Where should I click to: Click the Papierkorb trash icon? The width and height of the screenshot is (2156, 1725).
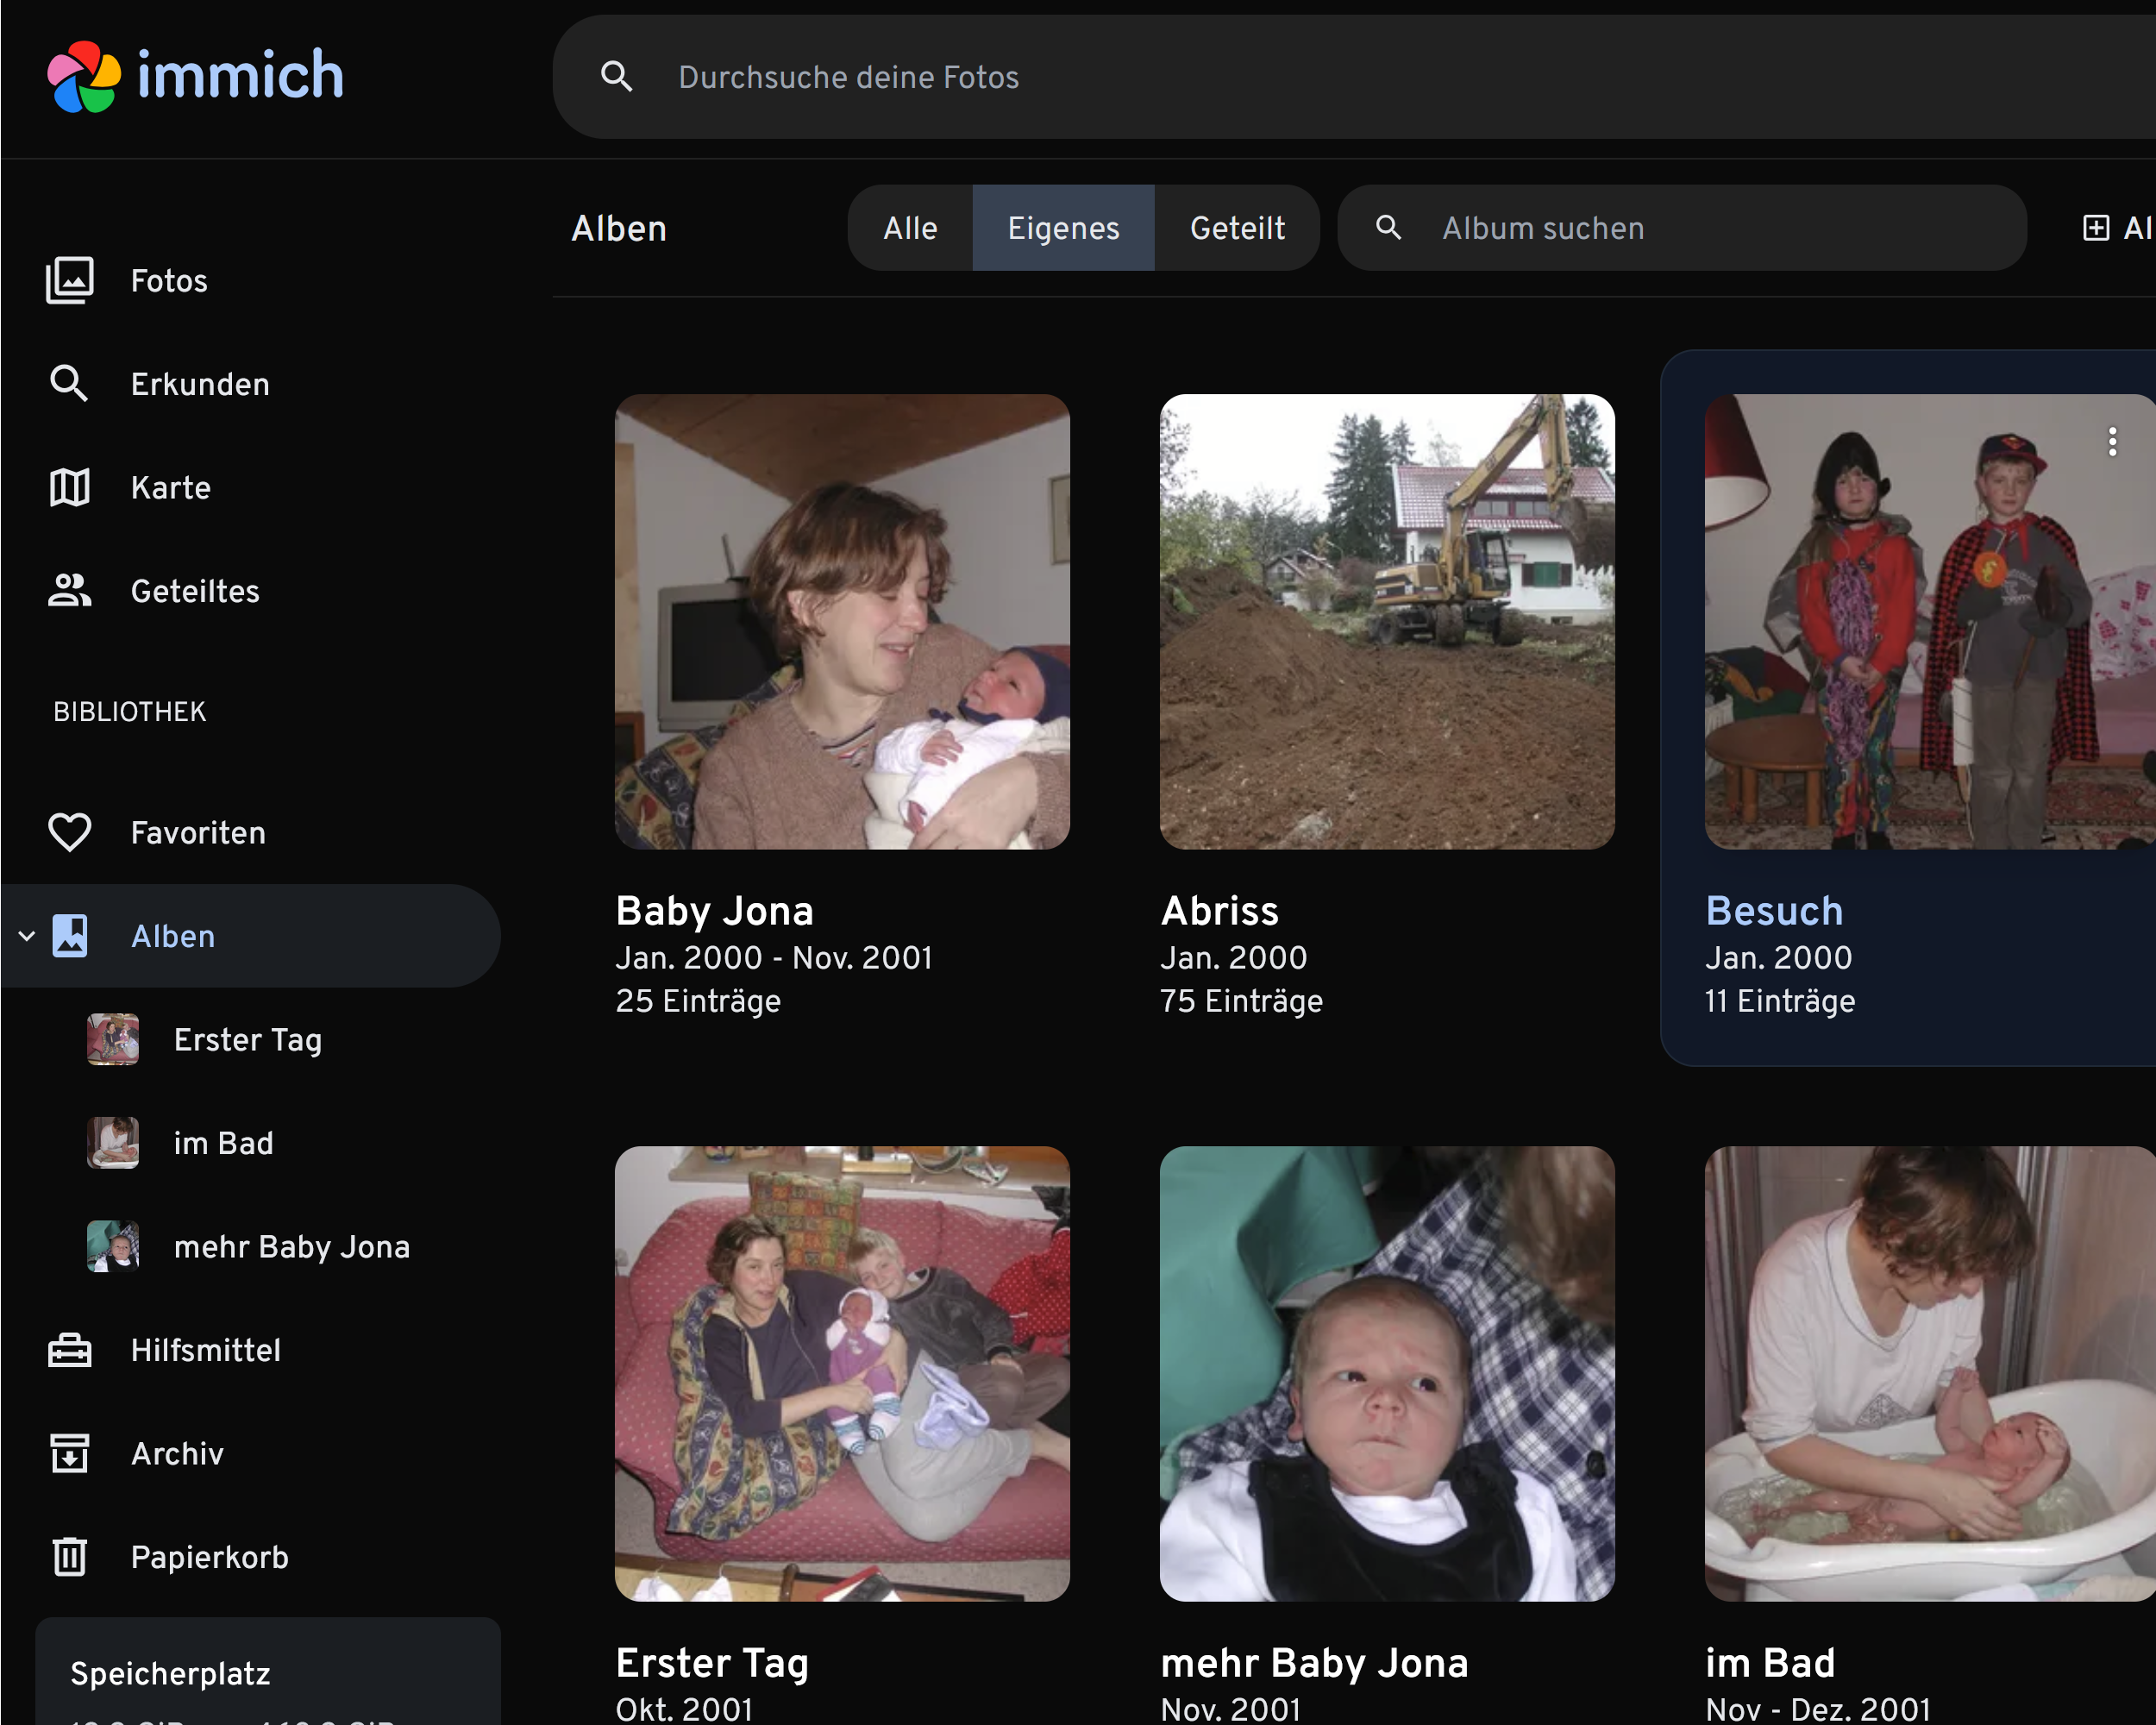(69, 1557)
